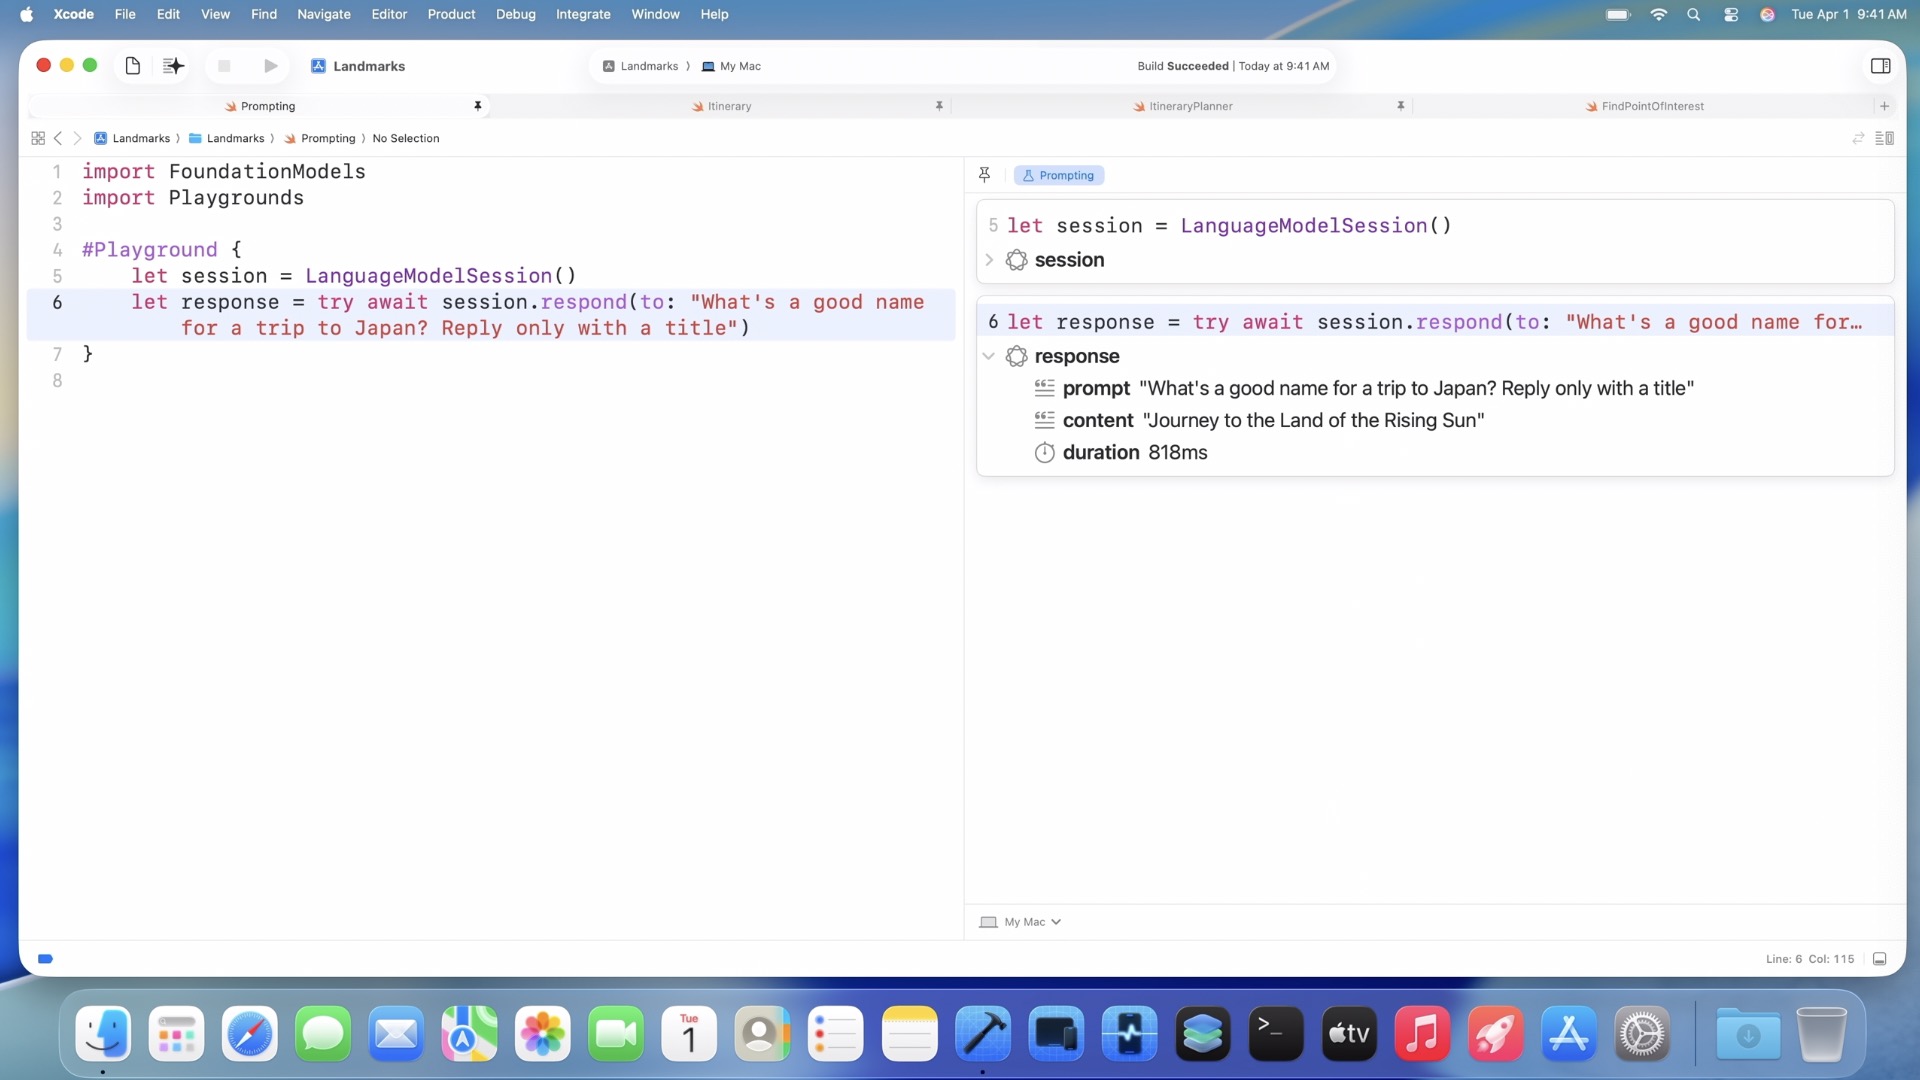
Task: Toggle pin on the canvas panel
Action: 984,175
